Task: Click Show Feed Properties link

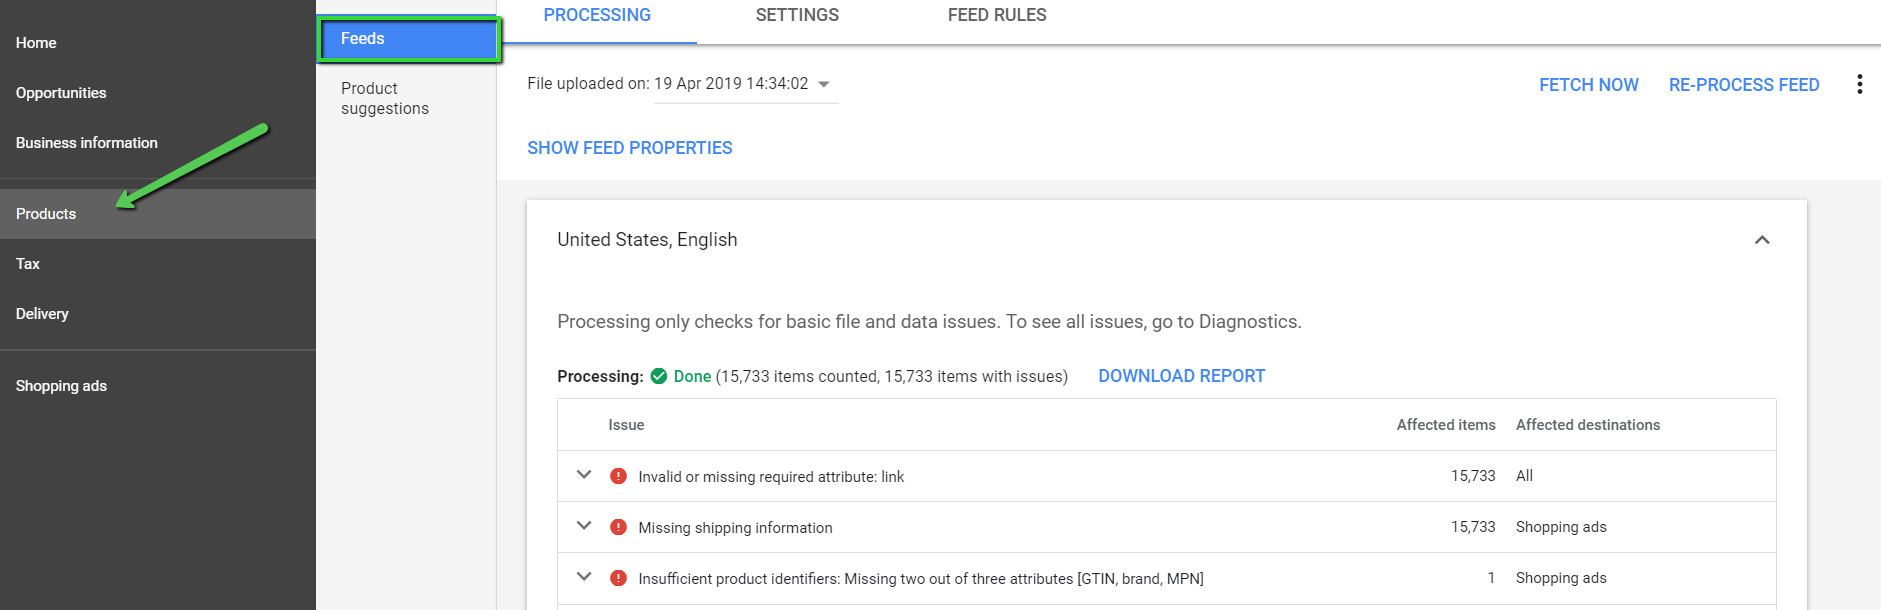Action: [630, 148]
